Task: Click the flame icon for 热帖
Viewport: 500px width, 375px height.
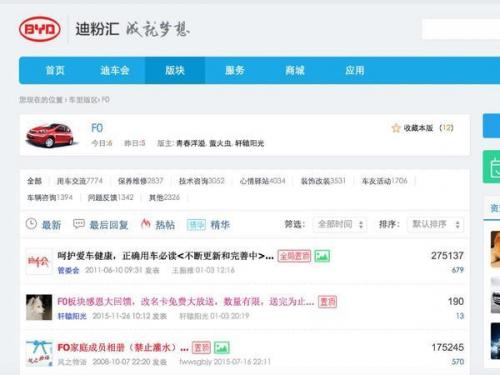Action: [146, 224]
